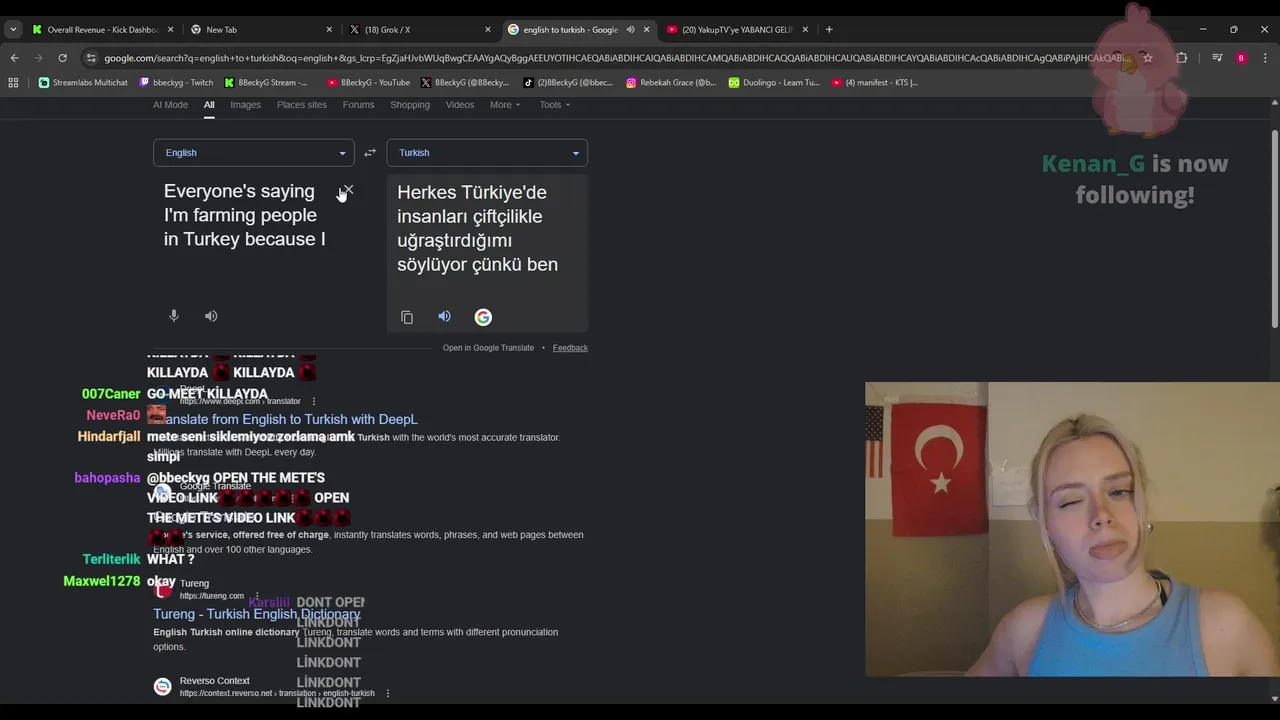Switch to the Grok / X tab

point(420,30)
